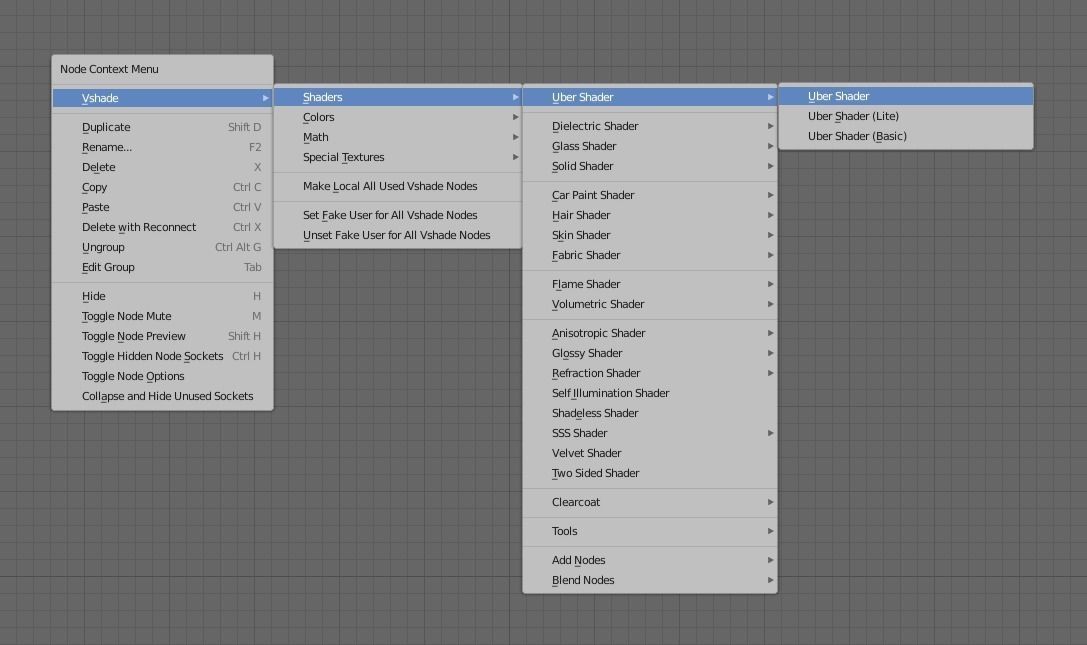Viewport: 1087px width, 645px height.
Task: Choose Two Sided Shader
Action: pos(595,473)
